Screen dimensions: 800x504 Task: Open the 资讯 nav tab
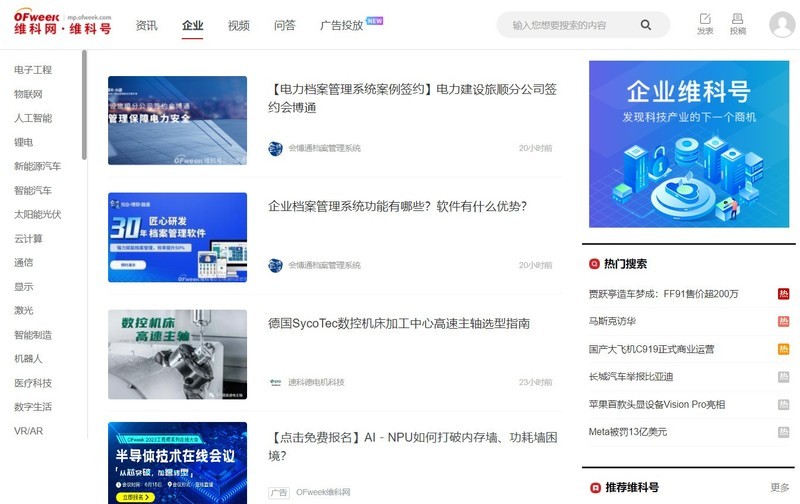(x=147, y=25)
